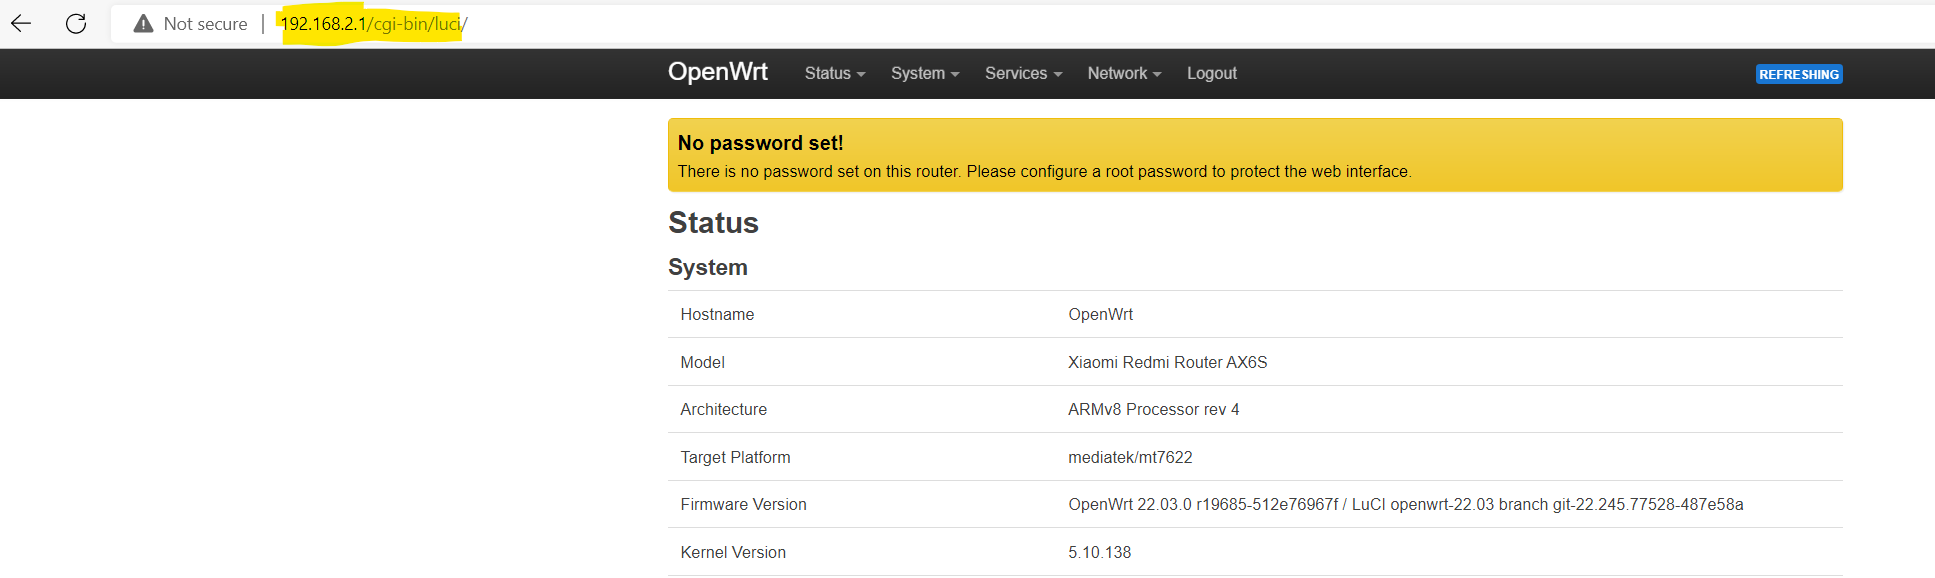
Task: Reload the page using the refresh icon
Action: 76,23
